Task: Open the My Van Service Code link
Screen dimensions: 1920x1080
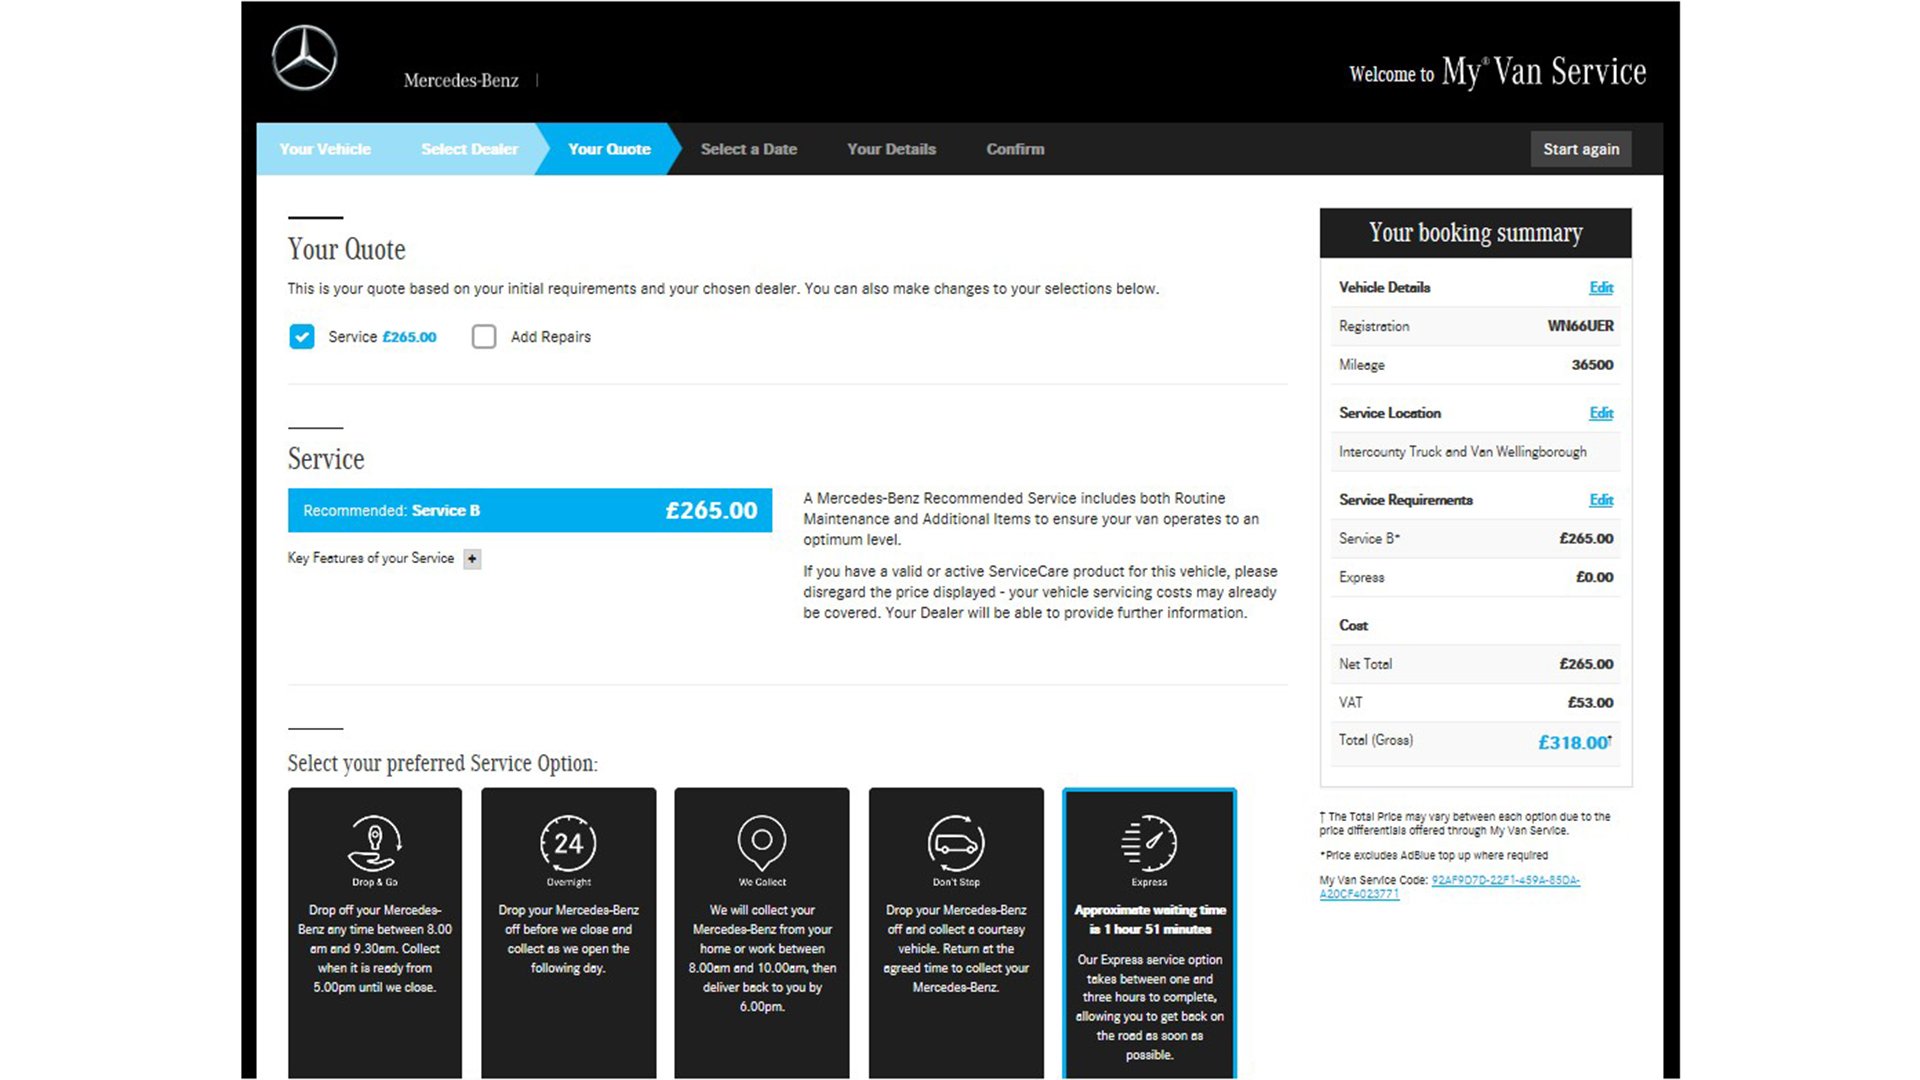Action: [x=1504, y=881]
